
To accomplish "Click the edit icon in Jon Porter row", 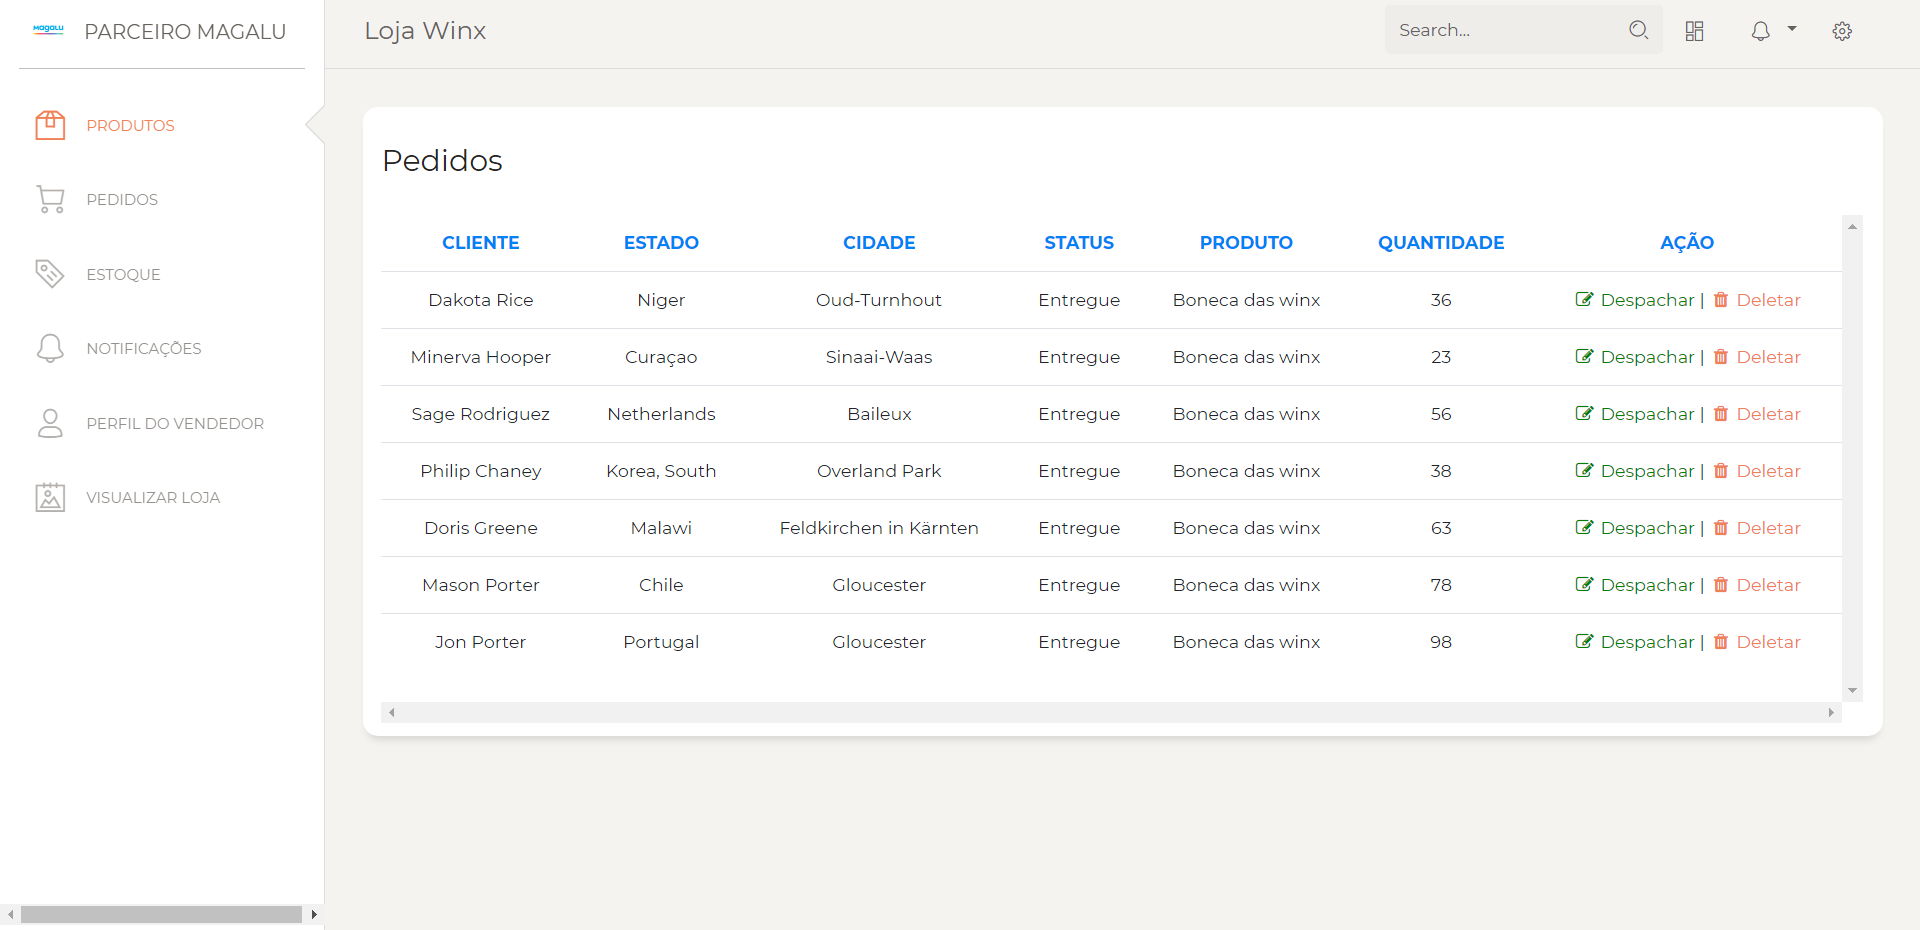I will click(x=1584, y=641).
